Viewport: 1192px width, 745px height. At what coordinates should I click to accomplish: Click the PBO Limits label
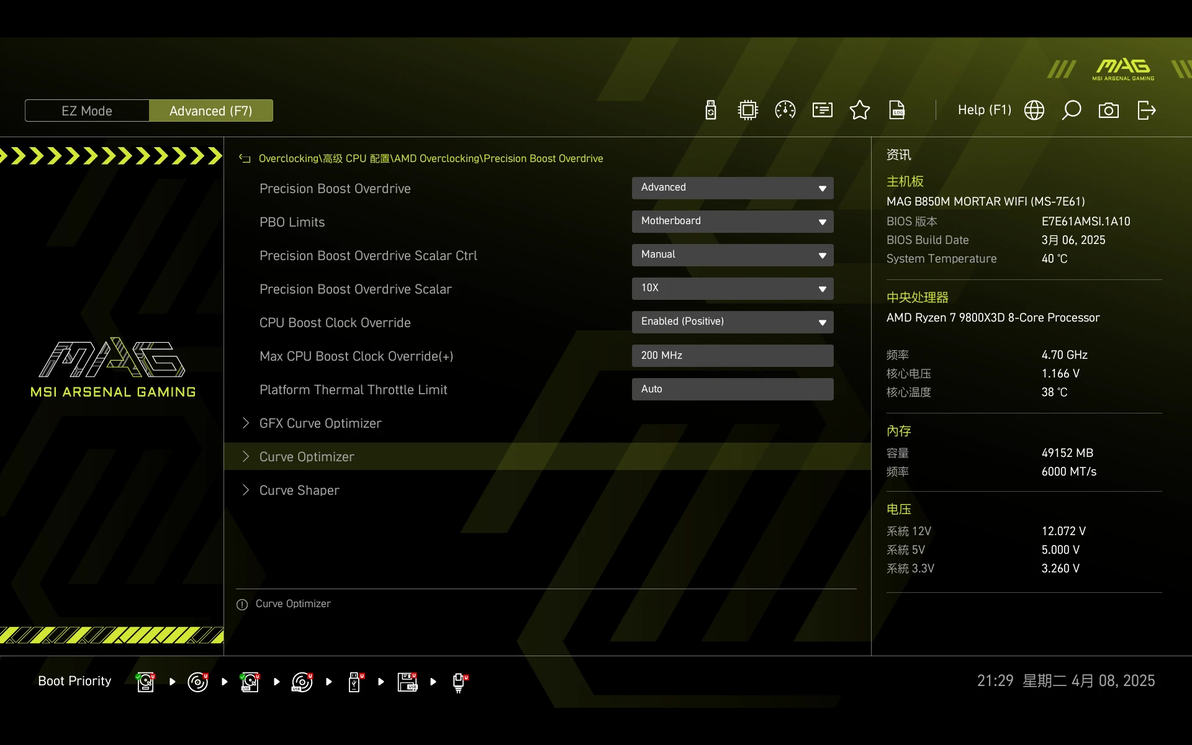coord(292,222)
